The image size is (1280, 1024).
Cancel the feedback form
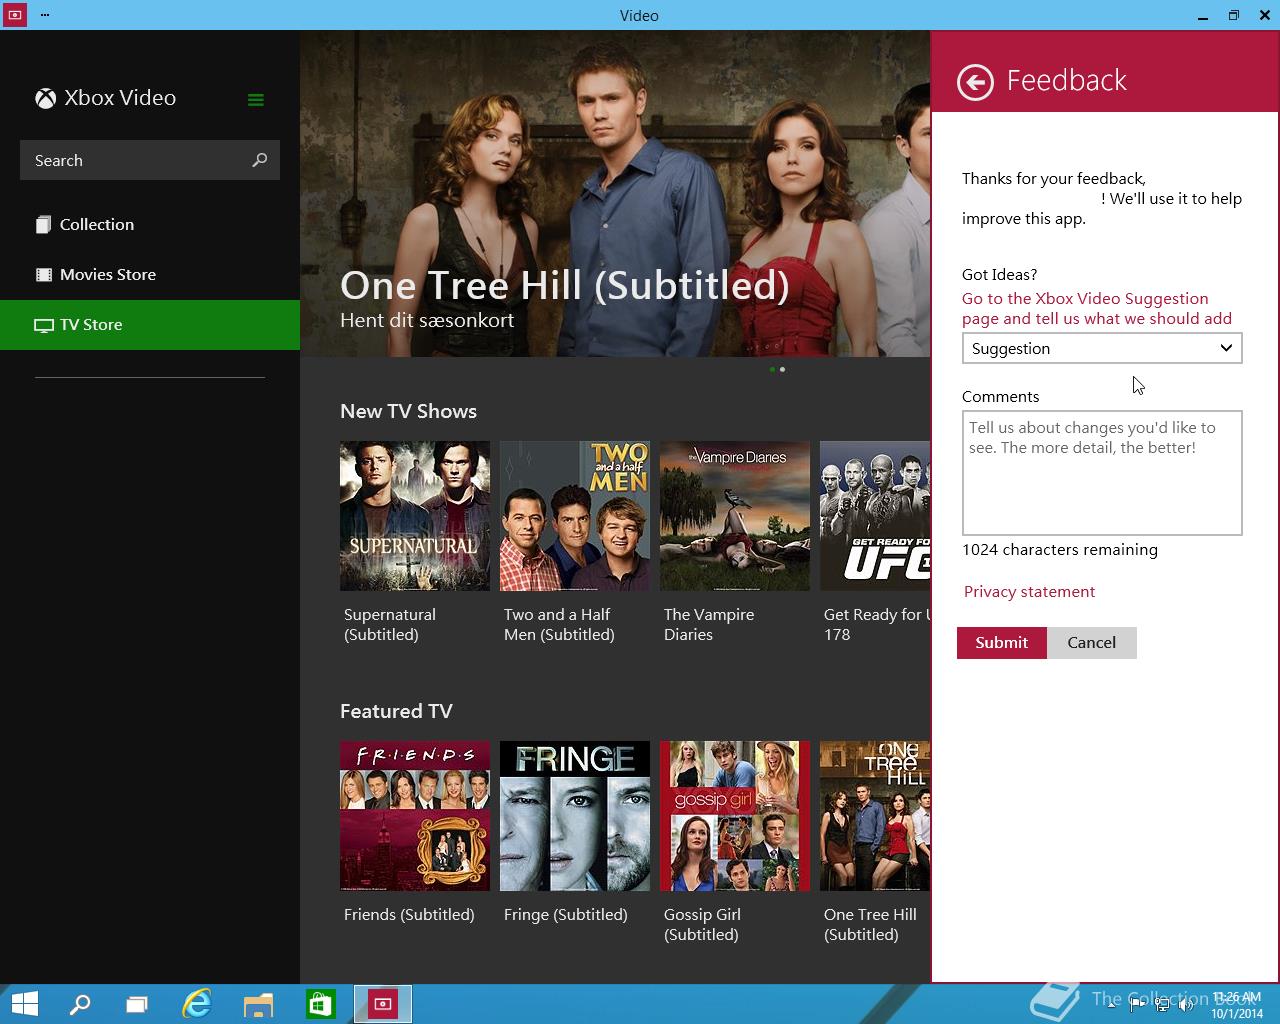[x=1092, y=643]
